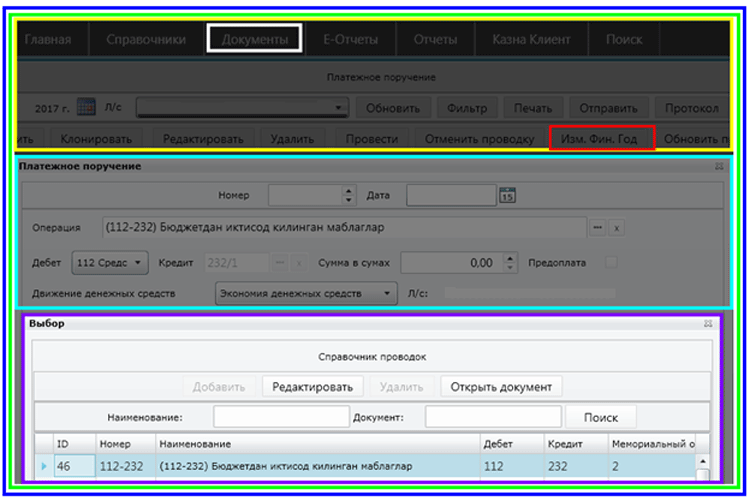Screen dimensions: 750x501
Task: Click the row indicator arrow for ID 46
Action: click(x=42, y=466)
